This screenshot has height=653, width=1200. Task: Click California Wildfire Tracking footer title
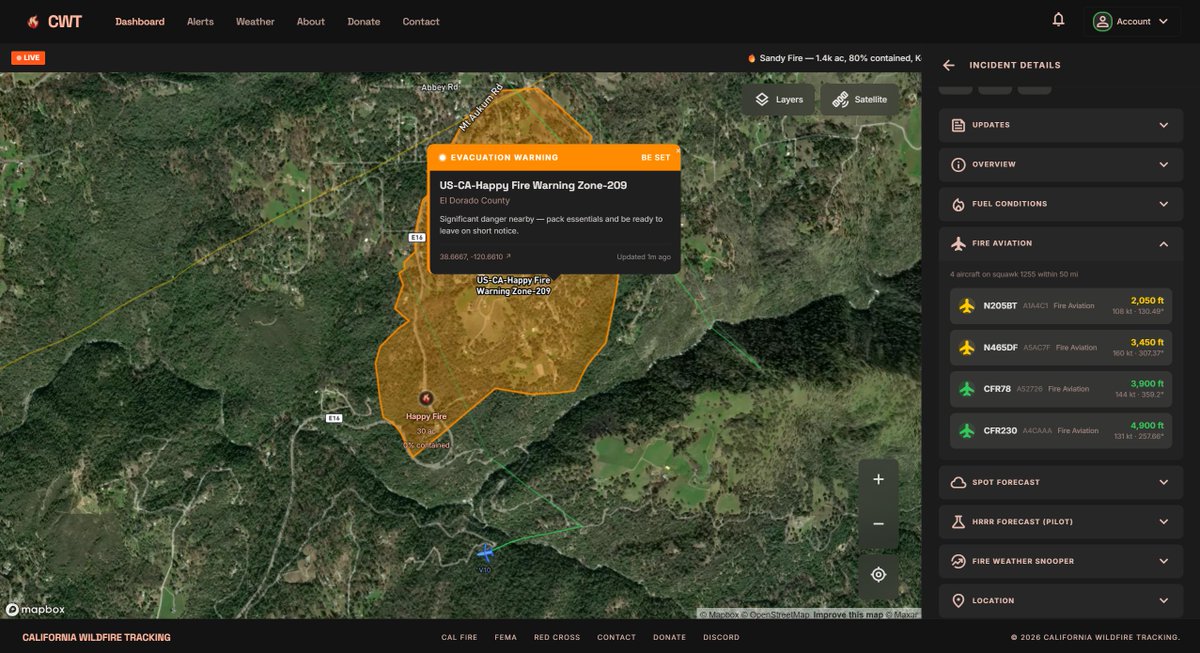click(x=96, y=637)
